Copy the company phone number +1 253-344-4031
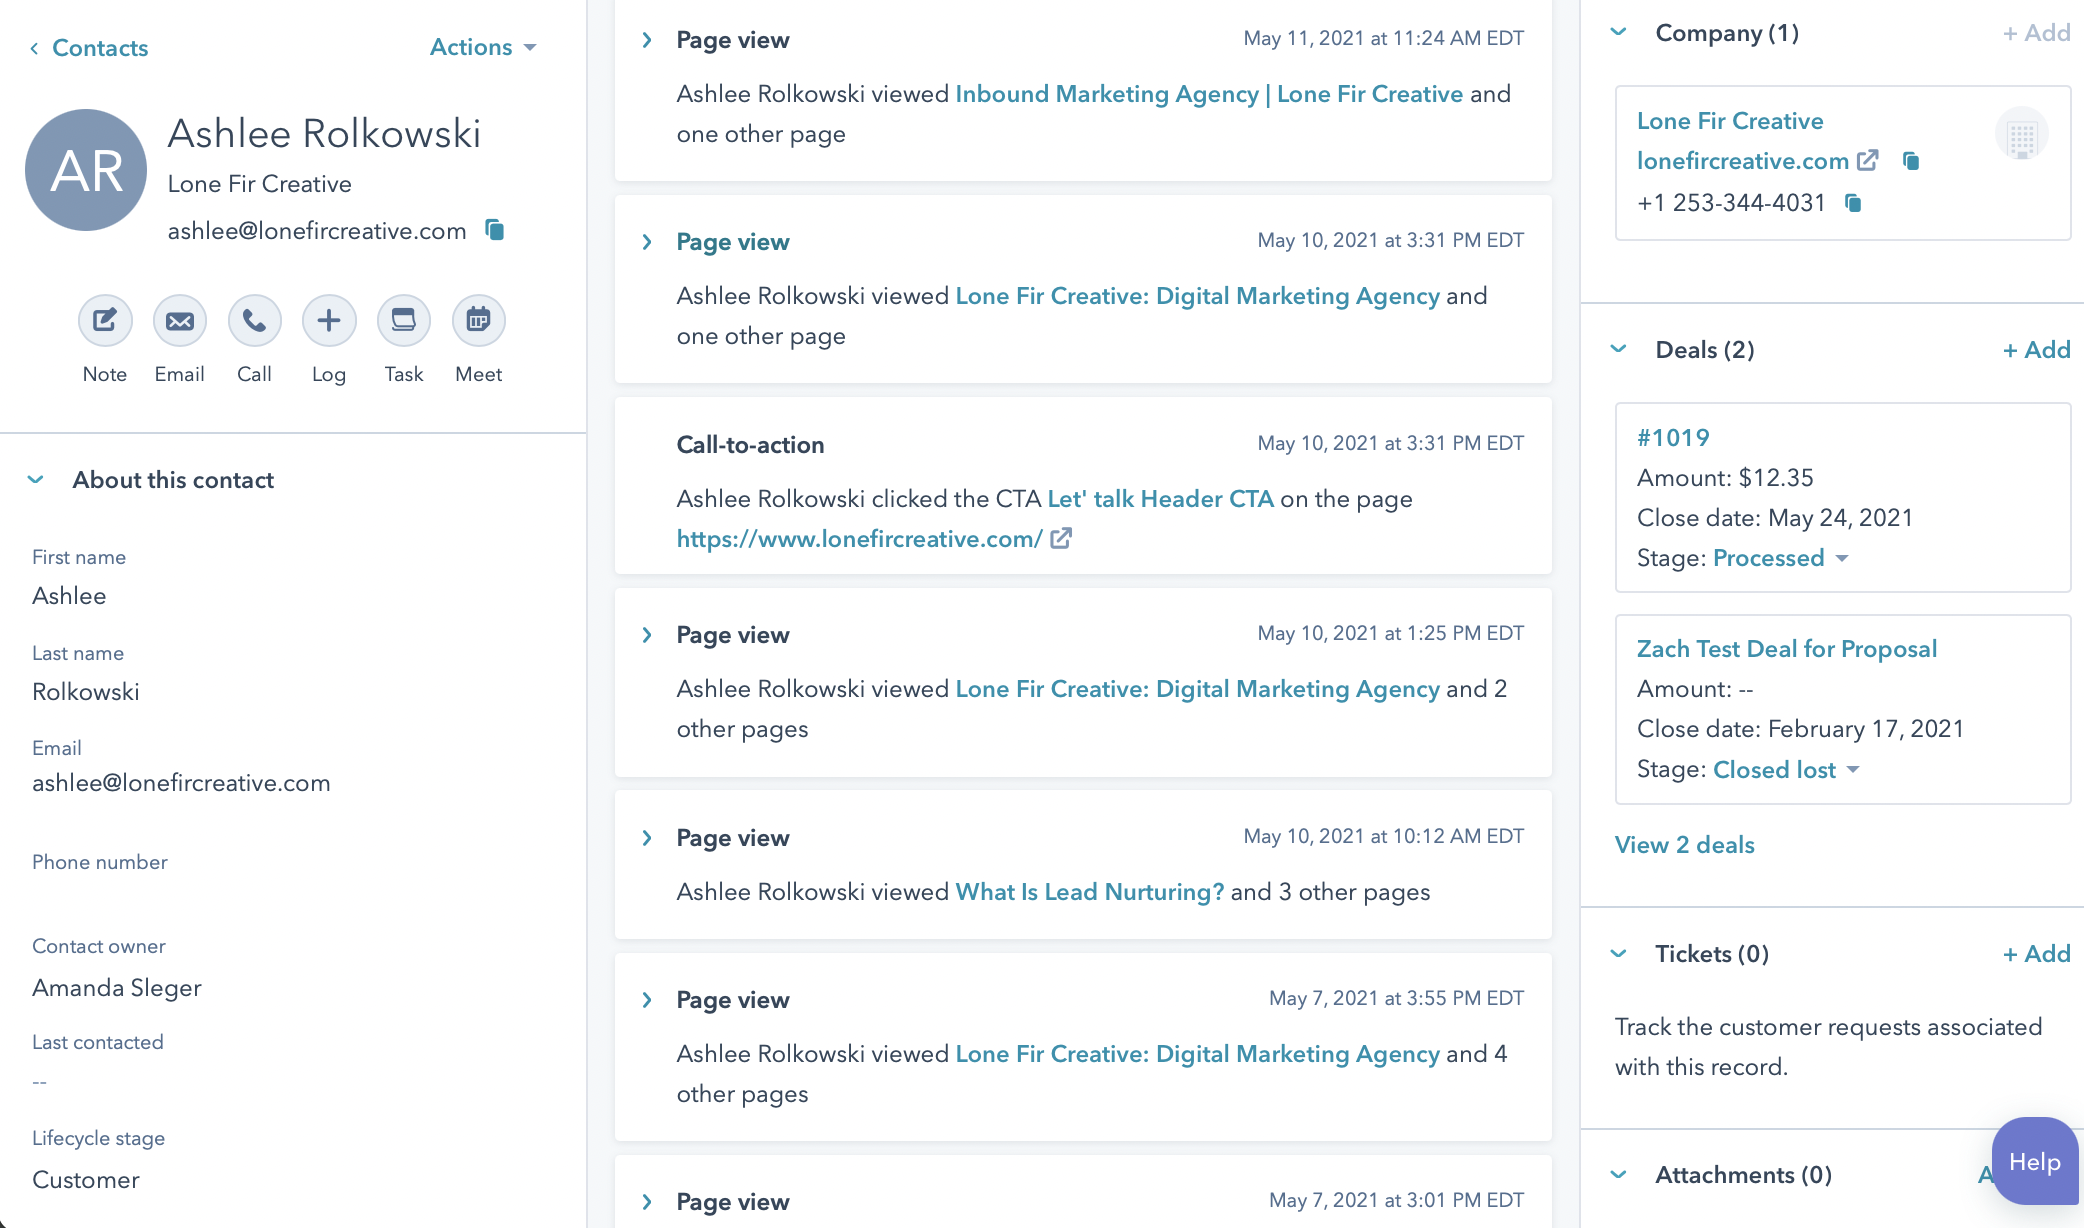This screenshot has height=1228, width=2084. click(1853, 203)
